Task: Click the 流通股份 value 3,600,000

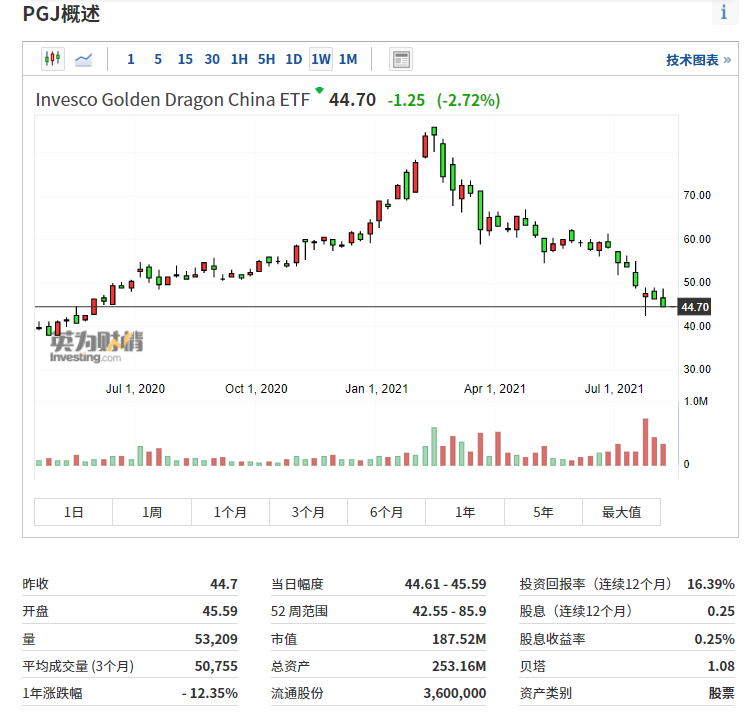Action: 454,693
